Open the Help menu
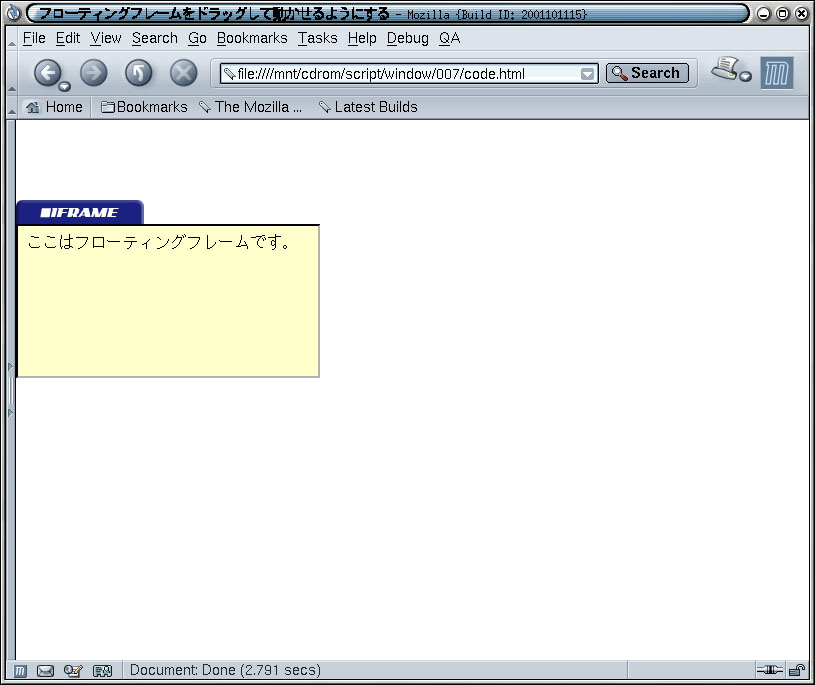This screenshot has height=685, width=815. point(362,38)
